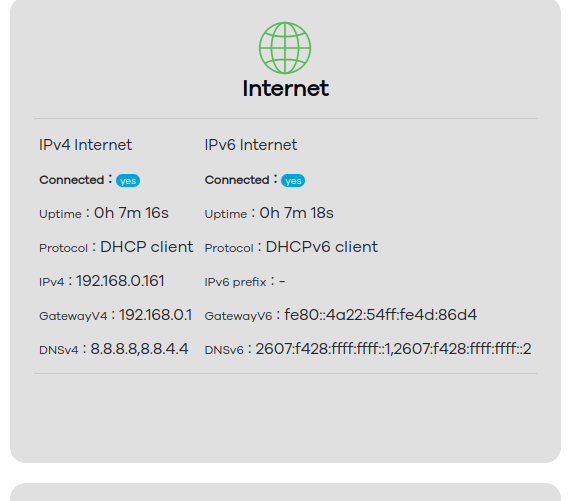Click the IPv4 Connected yes badge
This screenshot has height=501, width=573.
tap(128, 181)
